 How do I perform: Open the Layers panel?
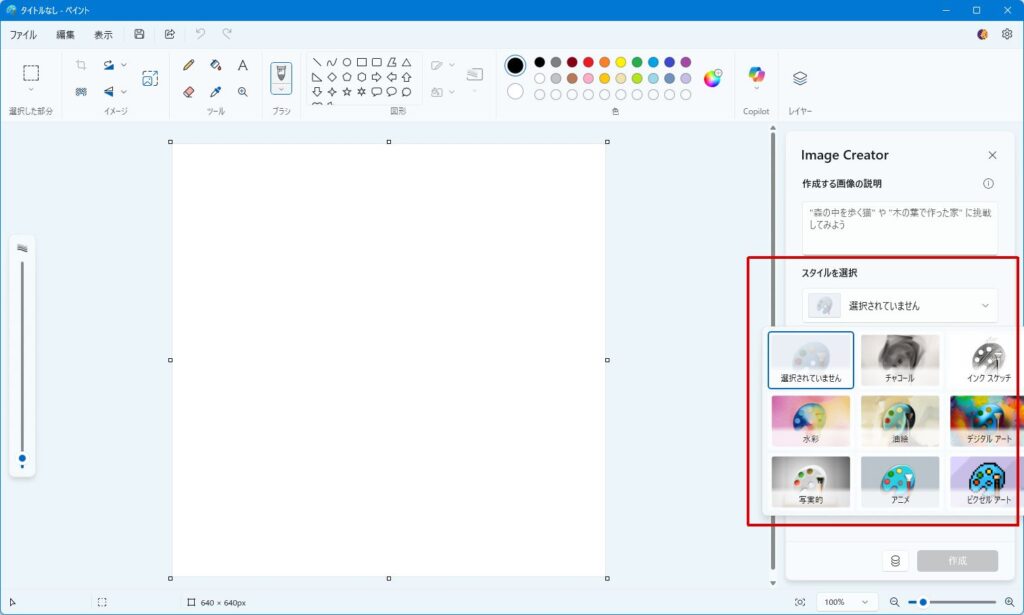pyautogui.click(x=799, y=78)
